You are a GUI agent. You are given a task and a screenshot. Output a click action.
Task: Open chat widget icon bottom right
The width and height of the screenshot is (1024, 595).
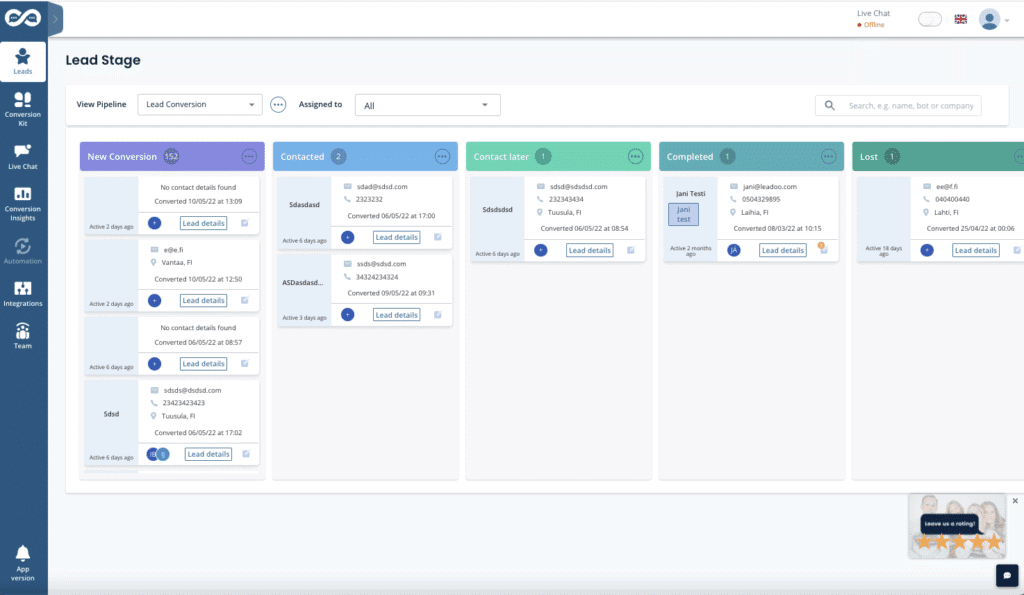click(x=1007, y=576)
